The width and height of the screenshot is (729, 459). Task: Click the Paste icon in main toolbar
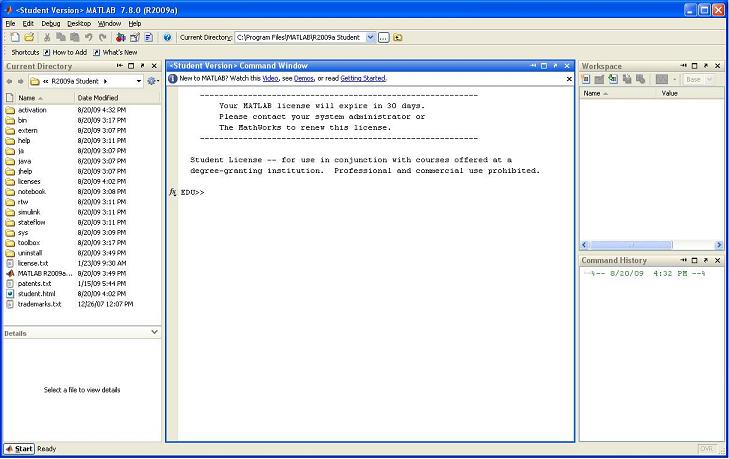[74, 37]
